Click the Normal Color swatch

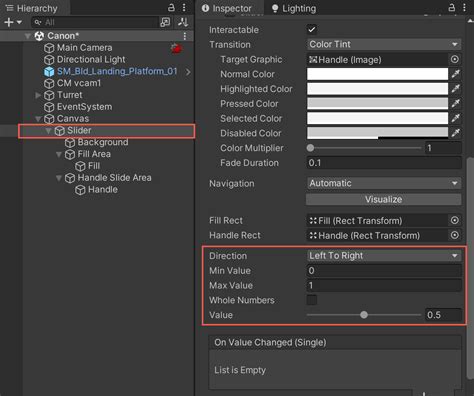click(x=377, y=74)
